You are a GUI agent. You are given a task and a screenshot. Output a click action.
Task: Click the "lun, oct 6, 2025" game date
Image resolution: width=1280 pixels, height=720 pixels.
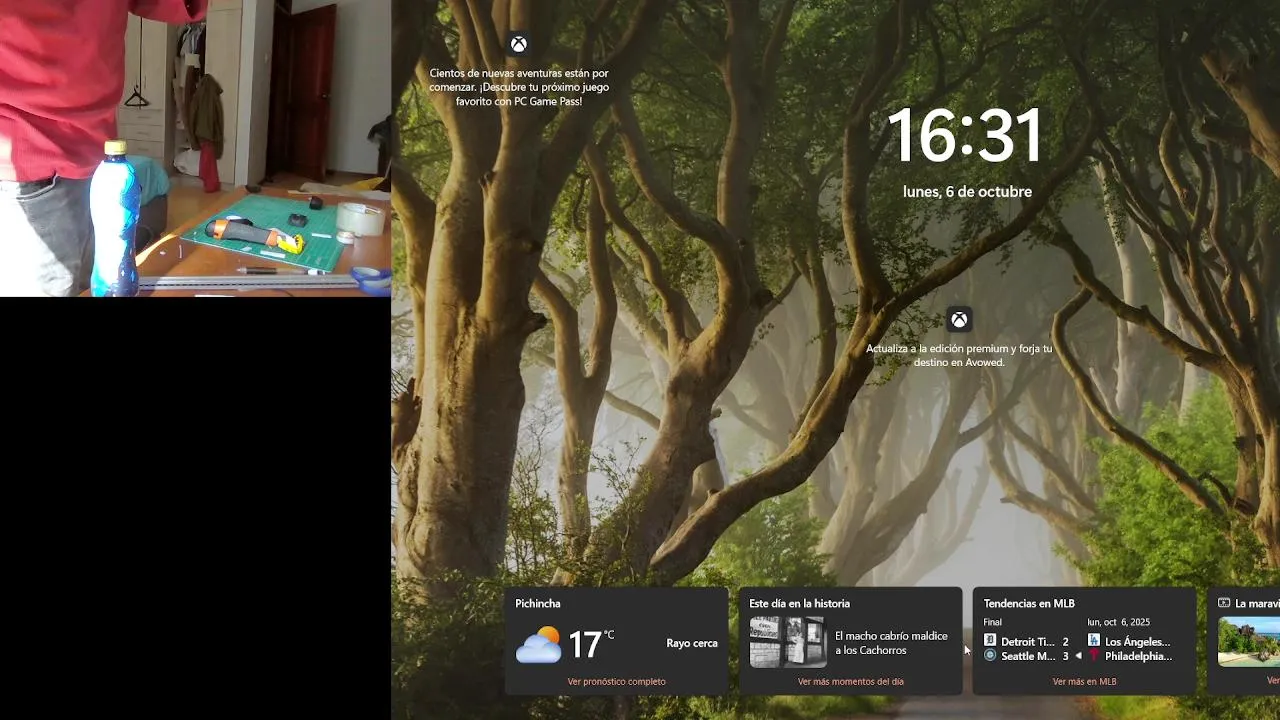pos(1119,622)
